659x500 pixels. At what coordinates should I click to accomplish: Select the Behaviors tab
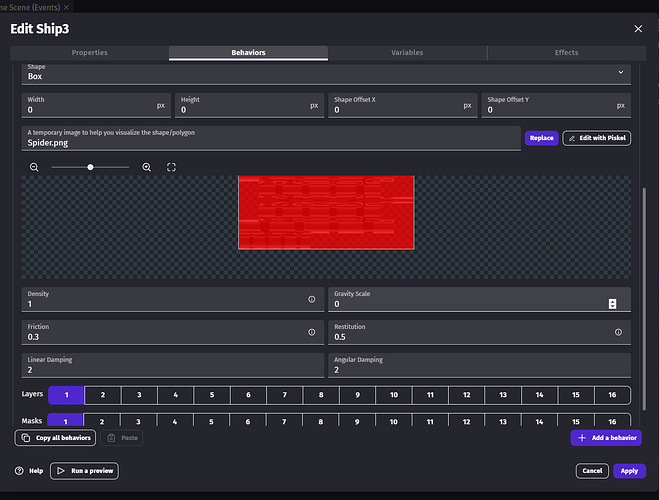(x=248, y=53)
